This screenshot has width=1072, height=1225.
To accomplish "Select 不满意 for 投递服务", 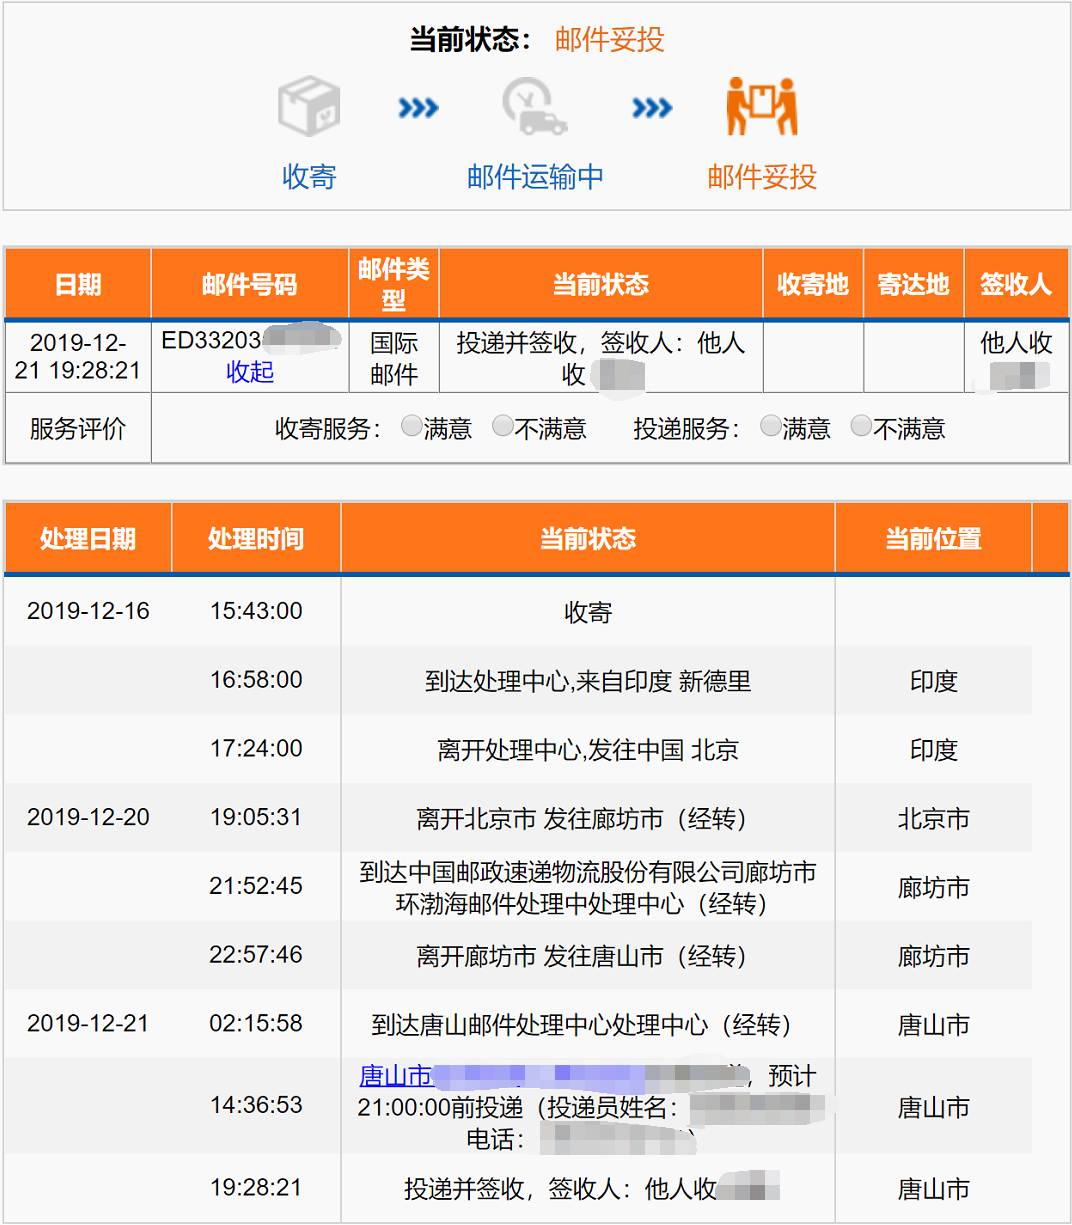I will click(861, 427).
